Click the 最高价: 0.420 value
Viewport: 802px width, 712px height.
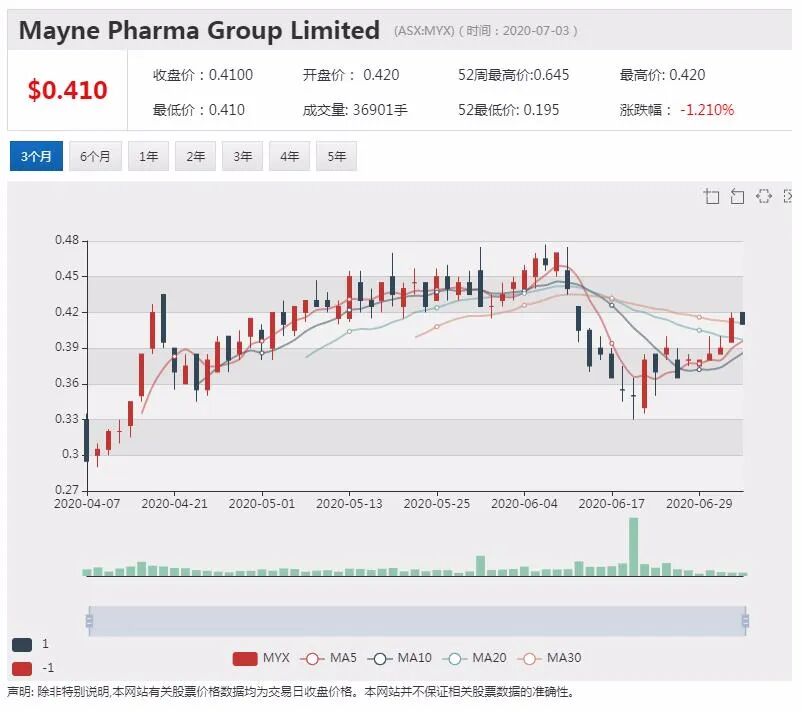pos(662,75)
